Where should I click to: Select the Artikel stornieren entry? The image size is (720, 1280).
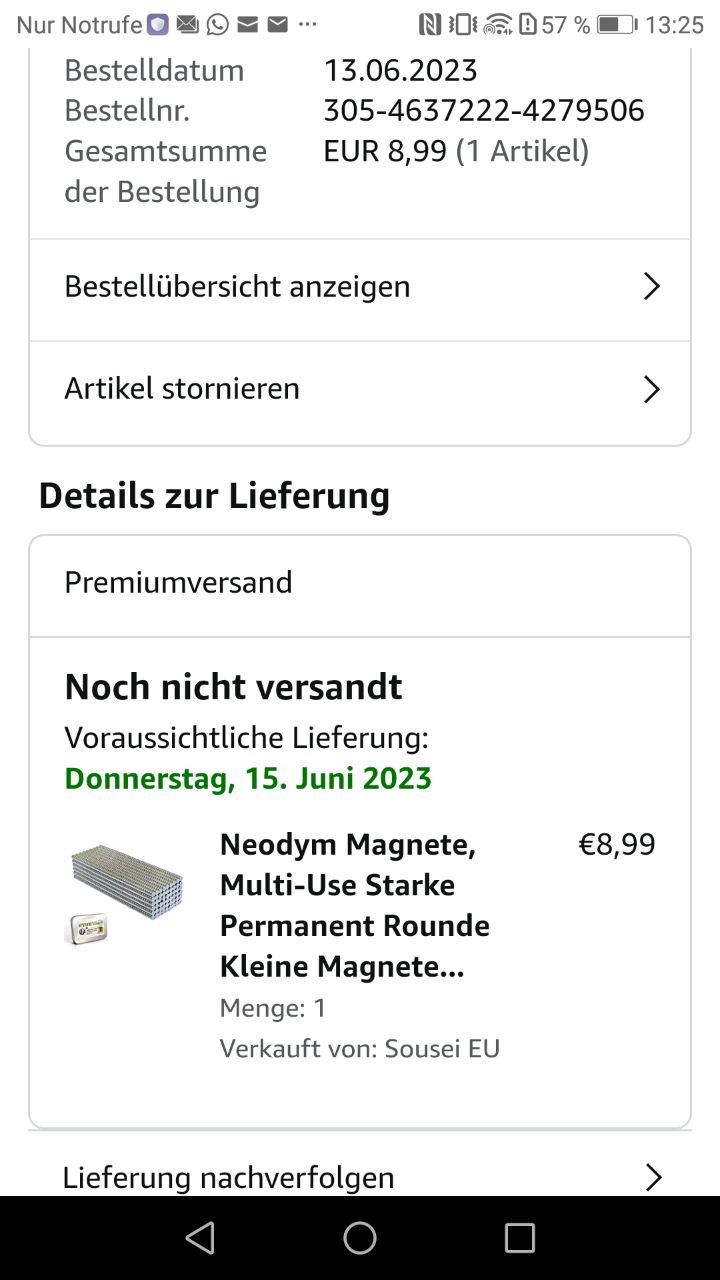click(x=182, y=389)
